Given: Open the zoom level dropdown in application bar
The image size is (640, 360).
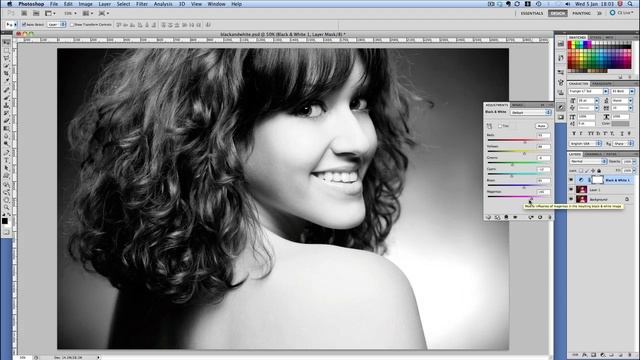Looking at the screenshot, I should [x=70, y=13].
